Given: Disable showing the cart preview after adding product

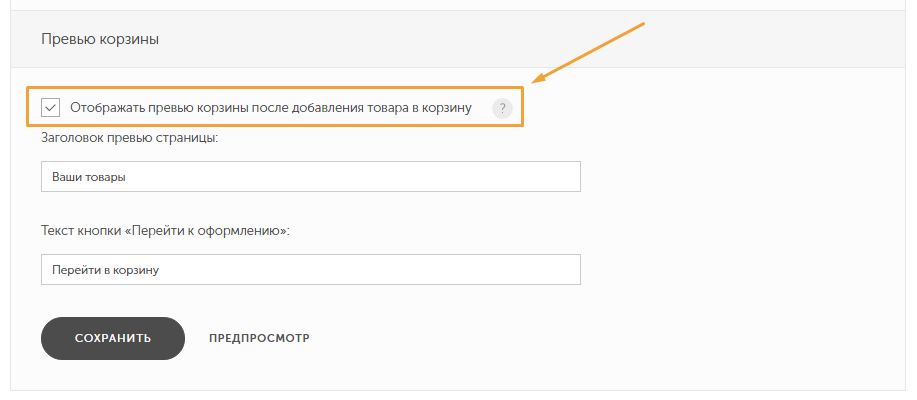Looking at the screenshot, I should (51, 108).
